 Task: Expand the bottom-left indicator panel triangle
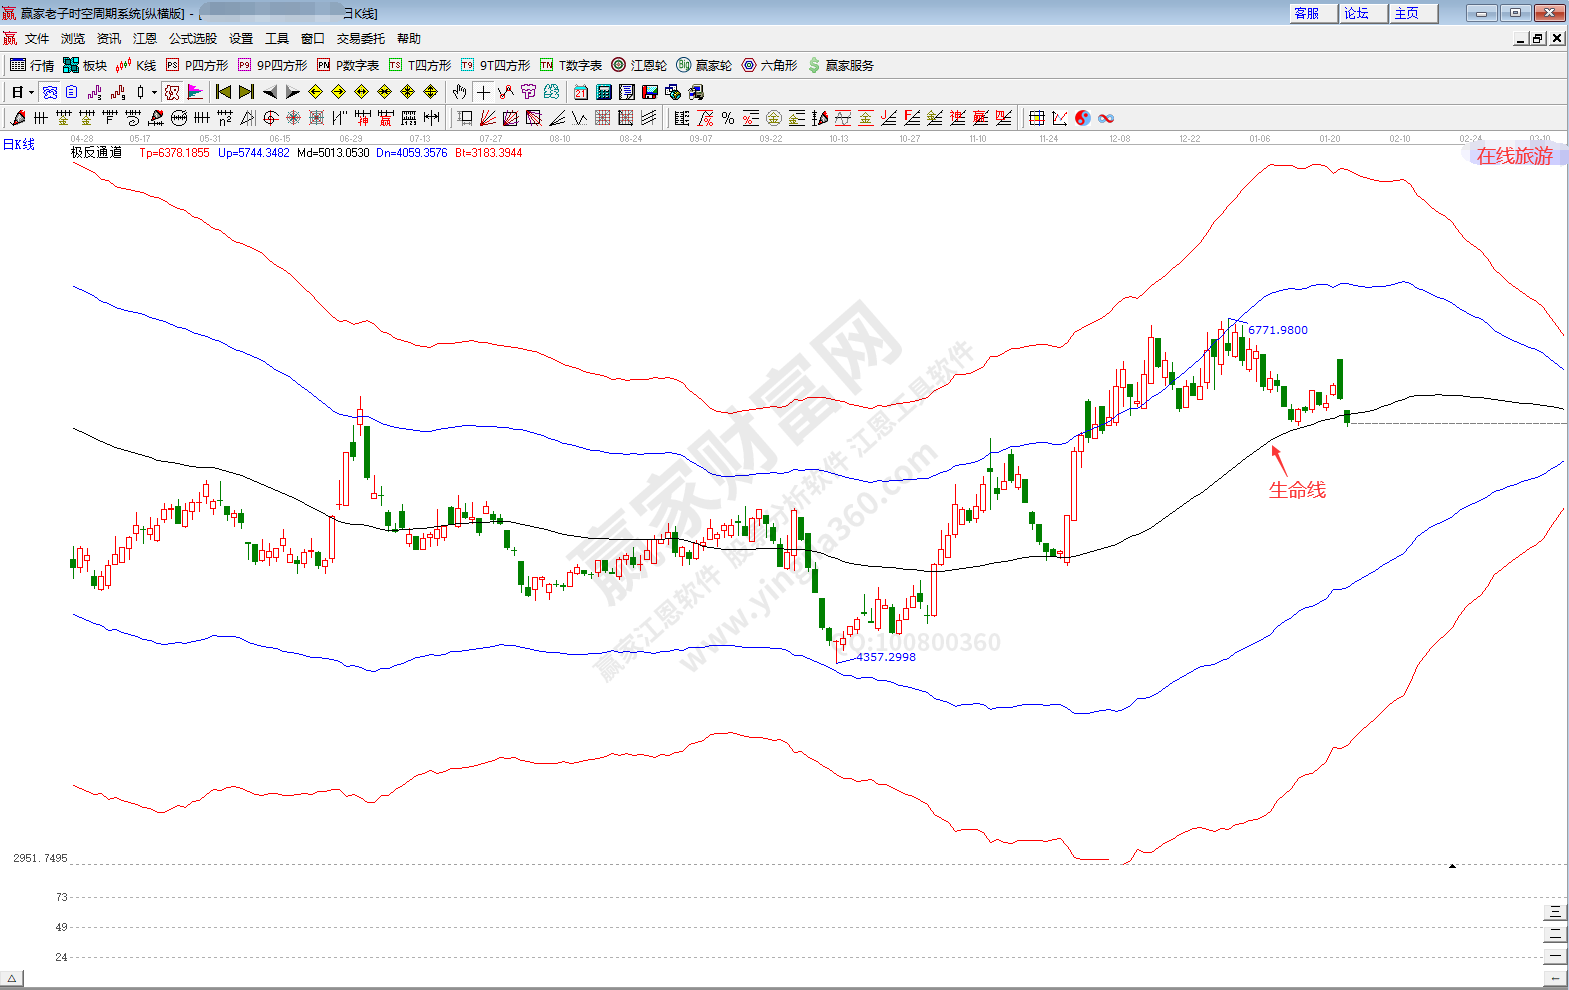pos(12,978)
